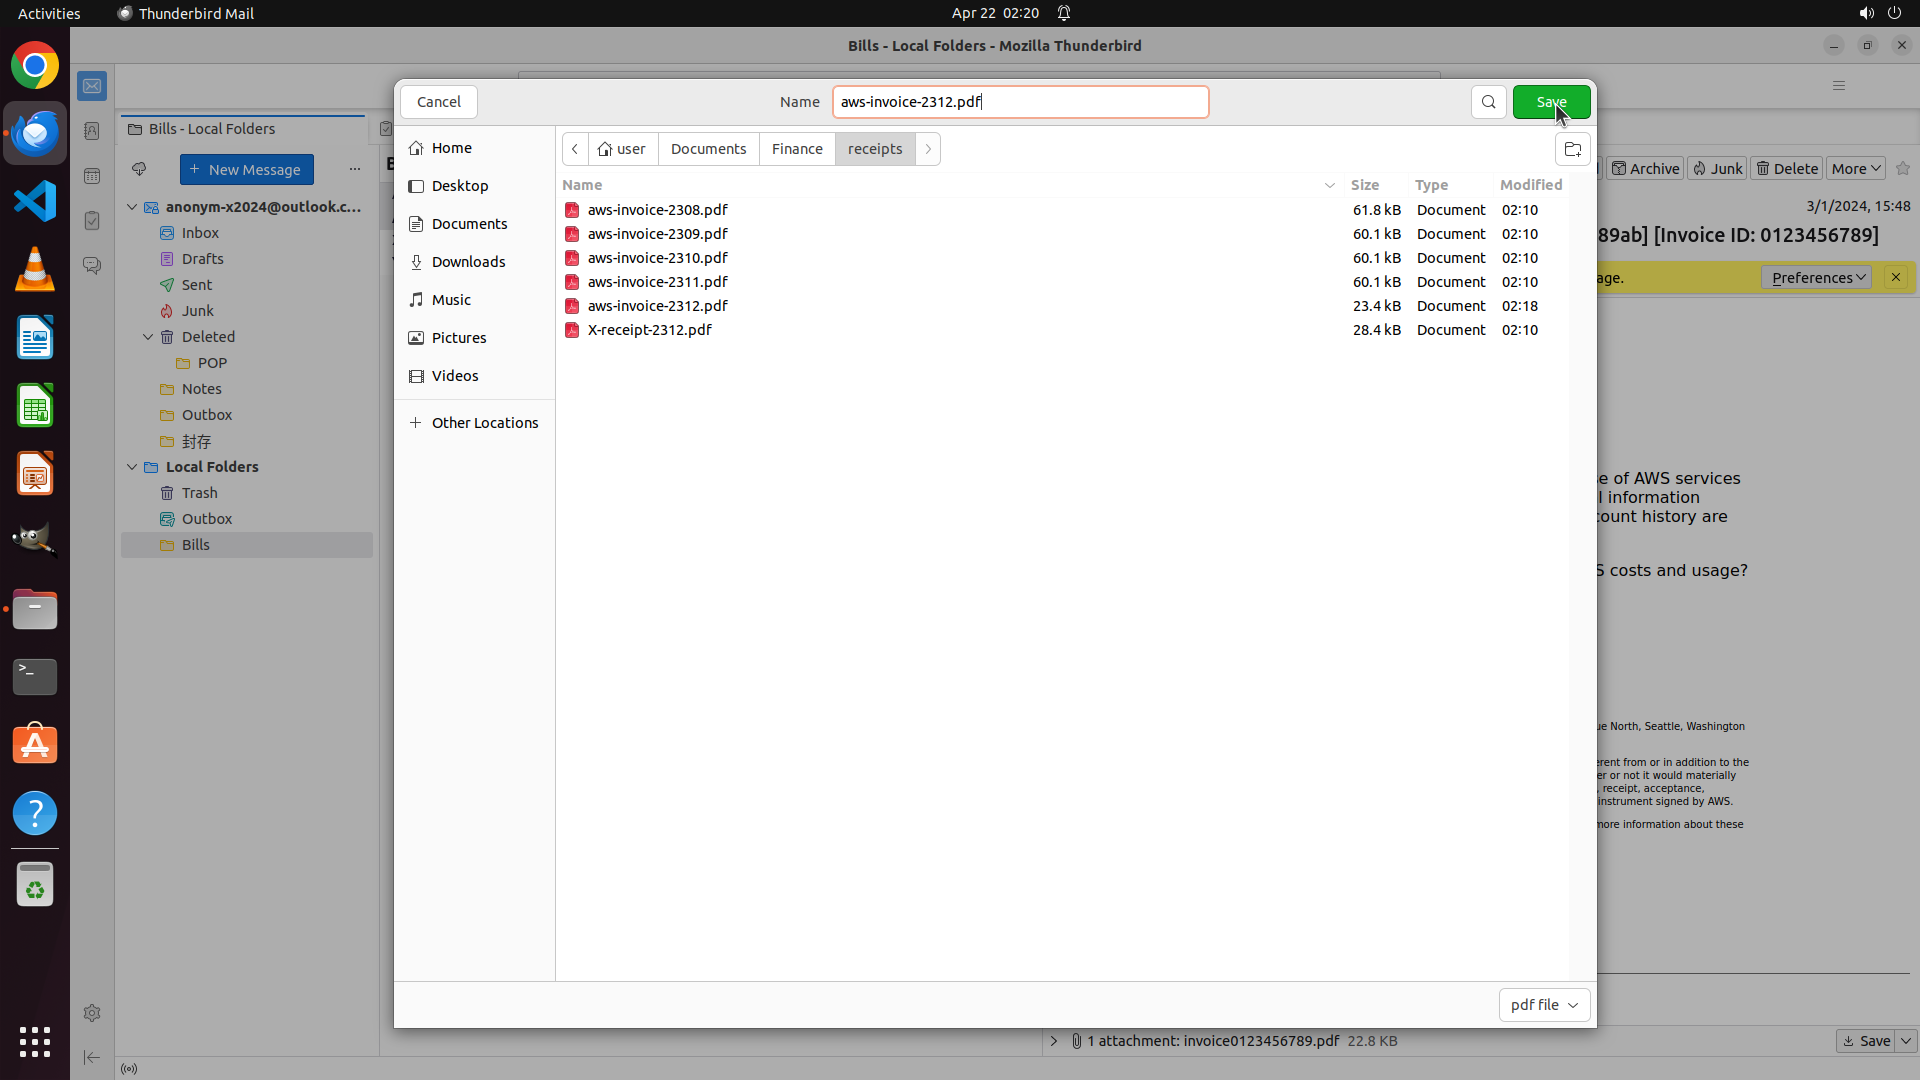Open the calendar icon in Thunderbird sidebar

tap(92, 176)
